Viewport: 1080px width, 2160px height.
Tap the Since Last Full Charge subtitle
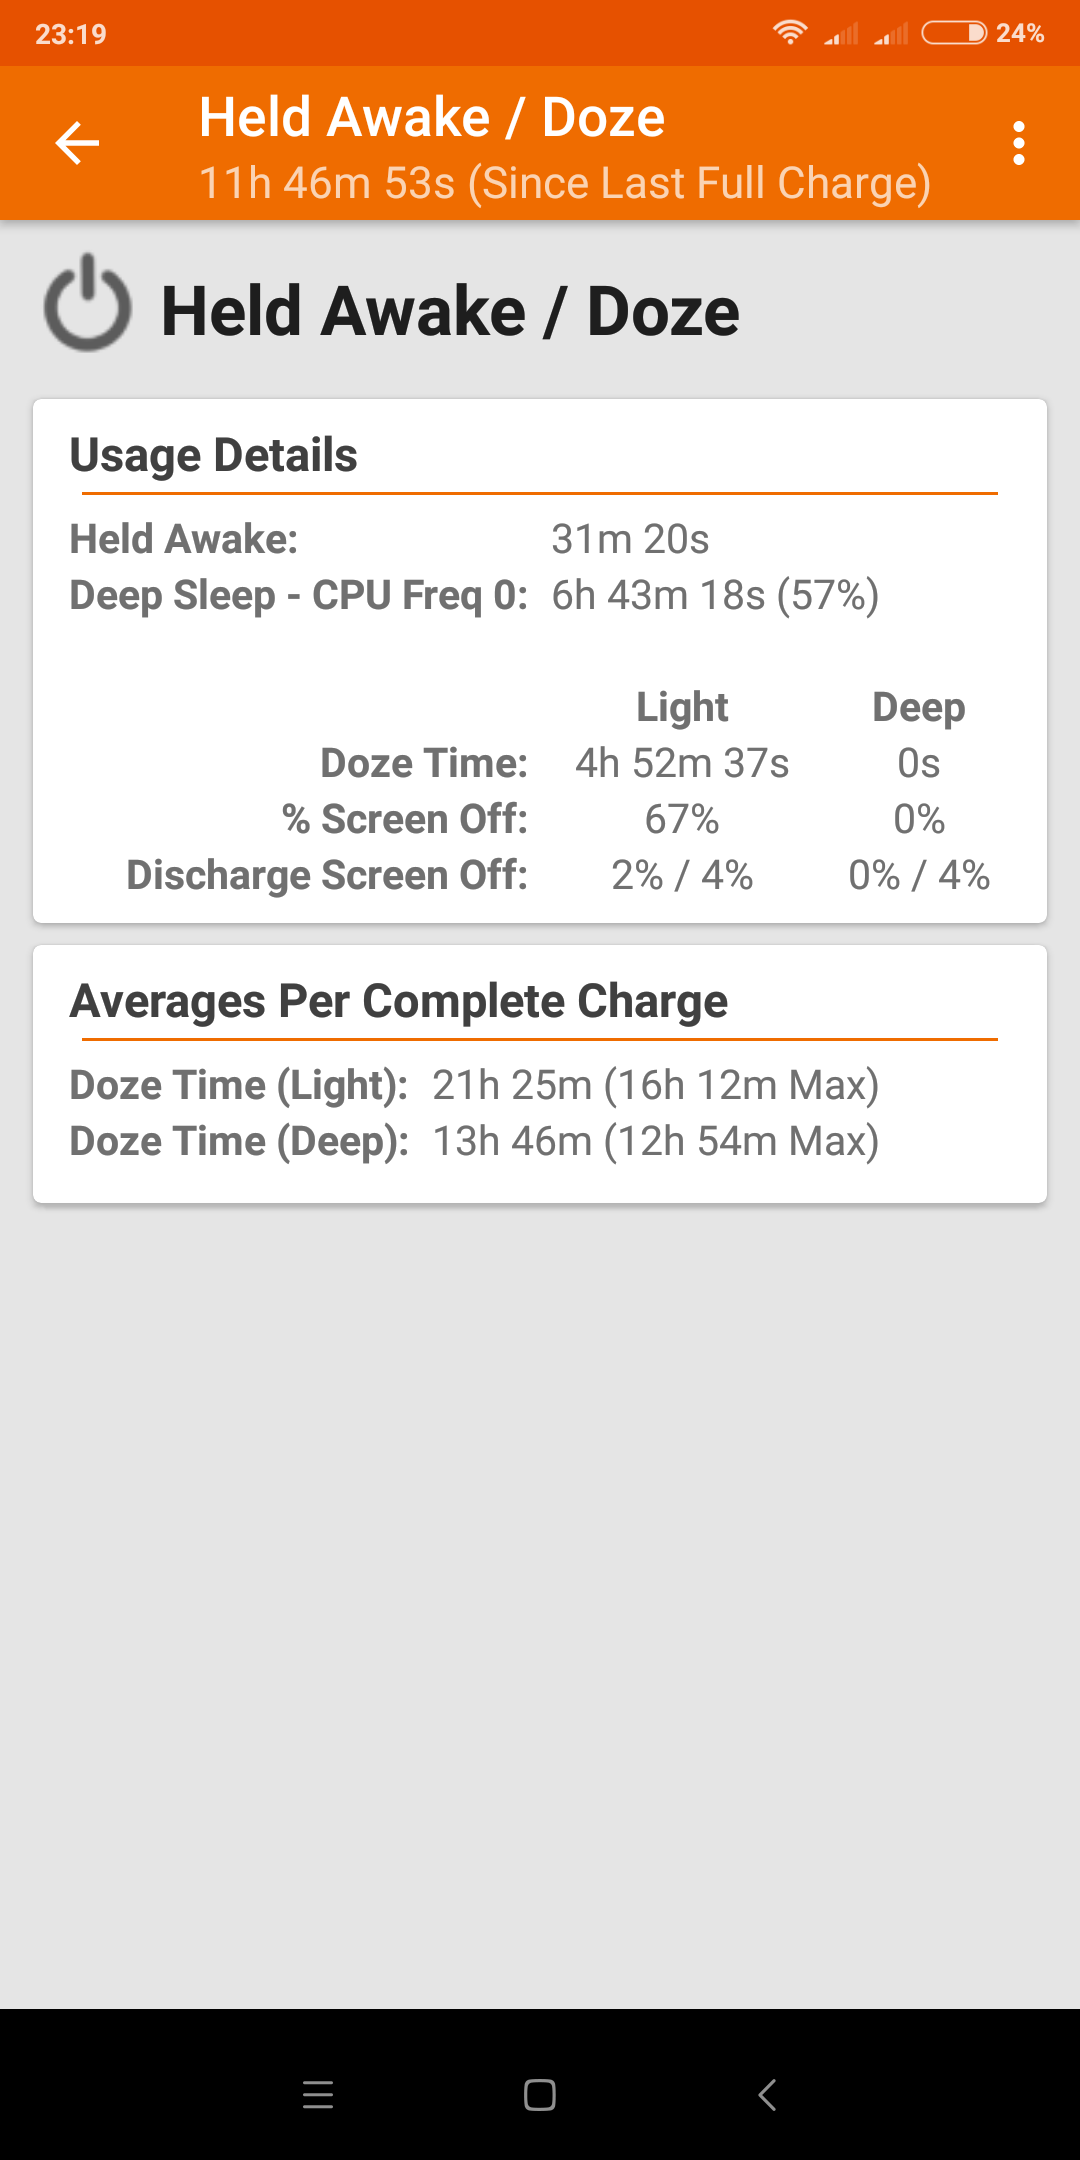[x=565, y=183]
